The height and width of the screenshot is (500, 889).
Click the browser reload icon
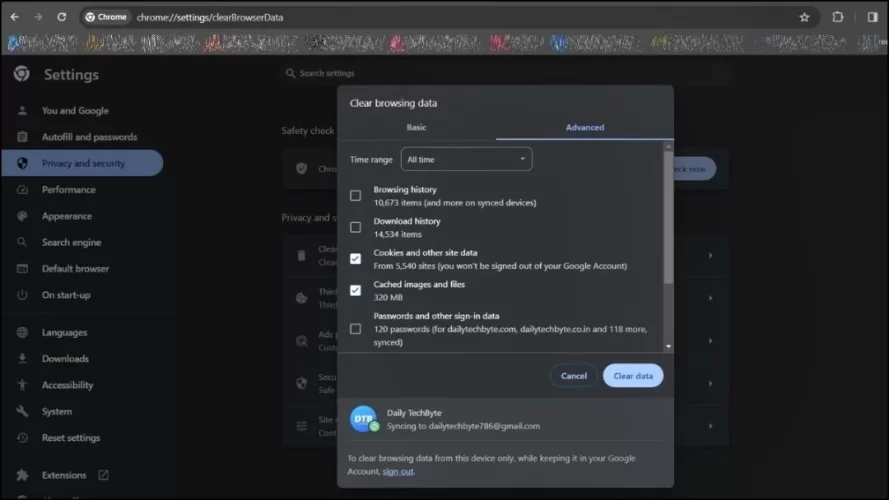[62, 17]
